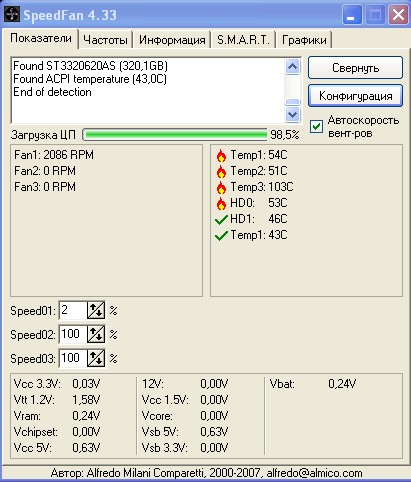Click the flame icon next to Temp1: 54C

221,156
